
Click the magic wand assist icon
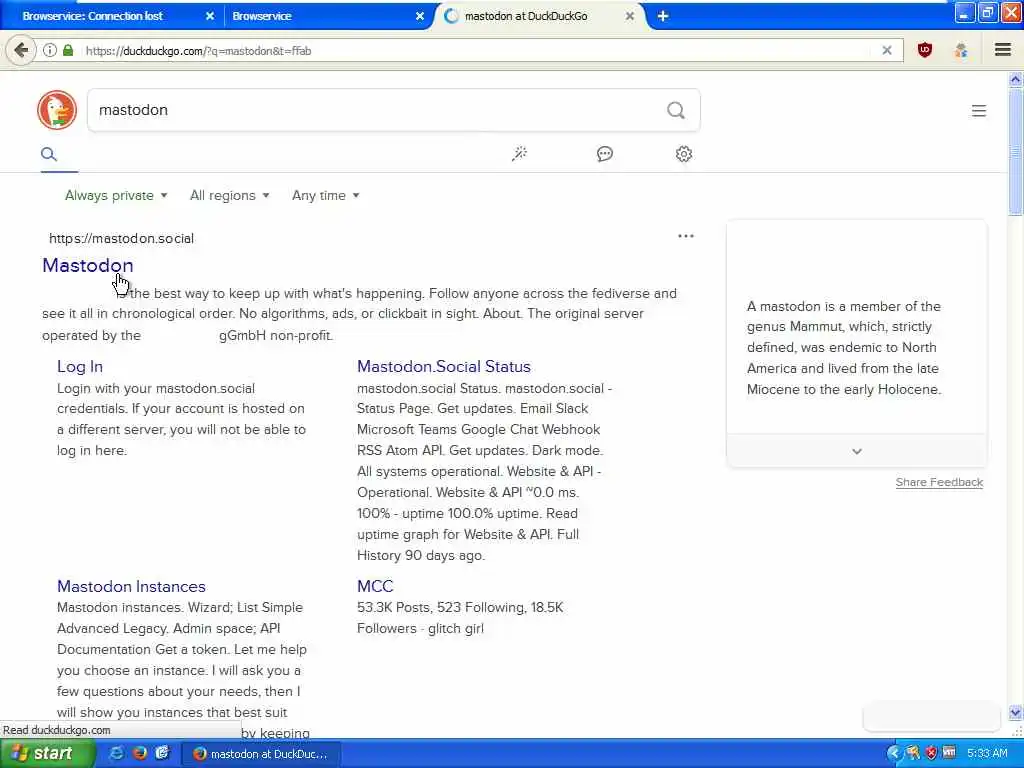(x=519, y=154)
